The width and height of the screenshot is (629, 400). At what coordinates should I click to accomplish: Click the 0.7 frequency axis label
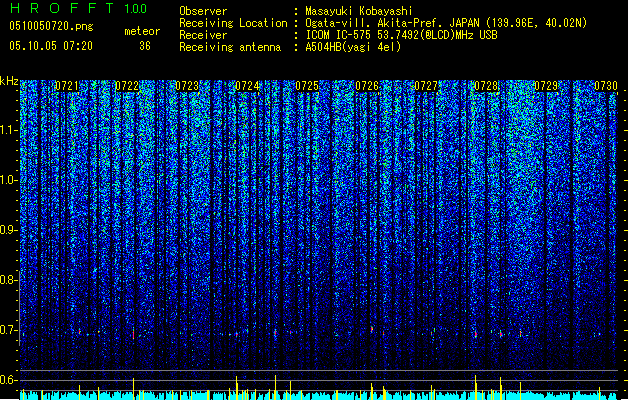pos(8,330)
